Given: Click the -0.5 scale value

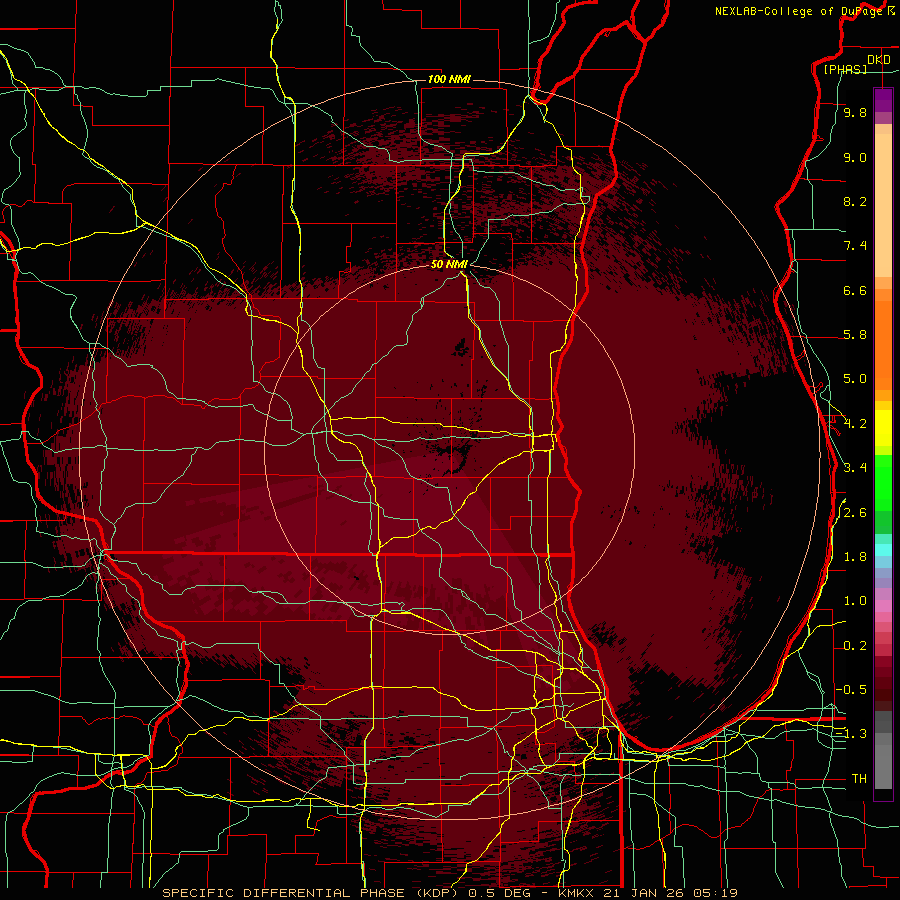Looking at the screenshot, I should click(x=851, y=689).
